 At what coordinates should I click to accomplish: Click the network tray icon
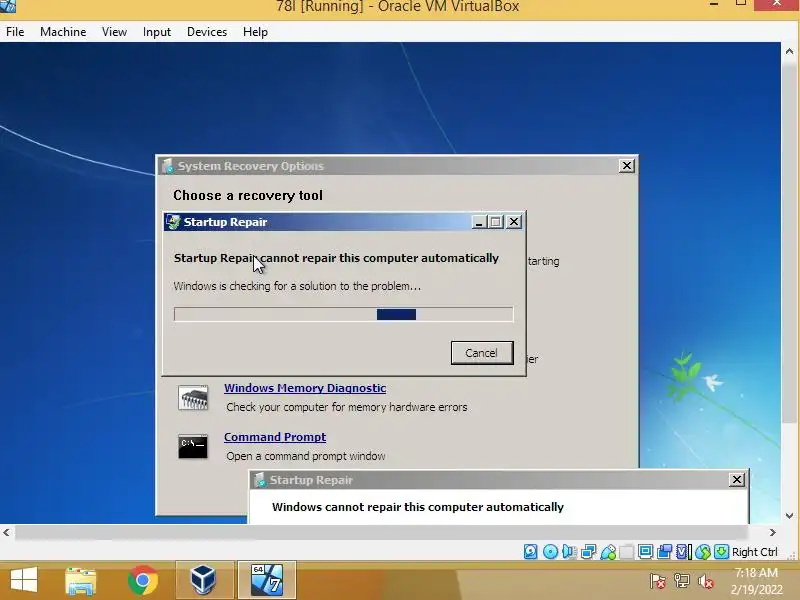click(682, 581)
